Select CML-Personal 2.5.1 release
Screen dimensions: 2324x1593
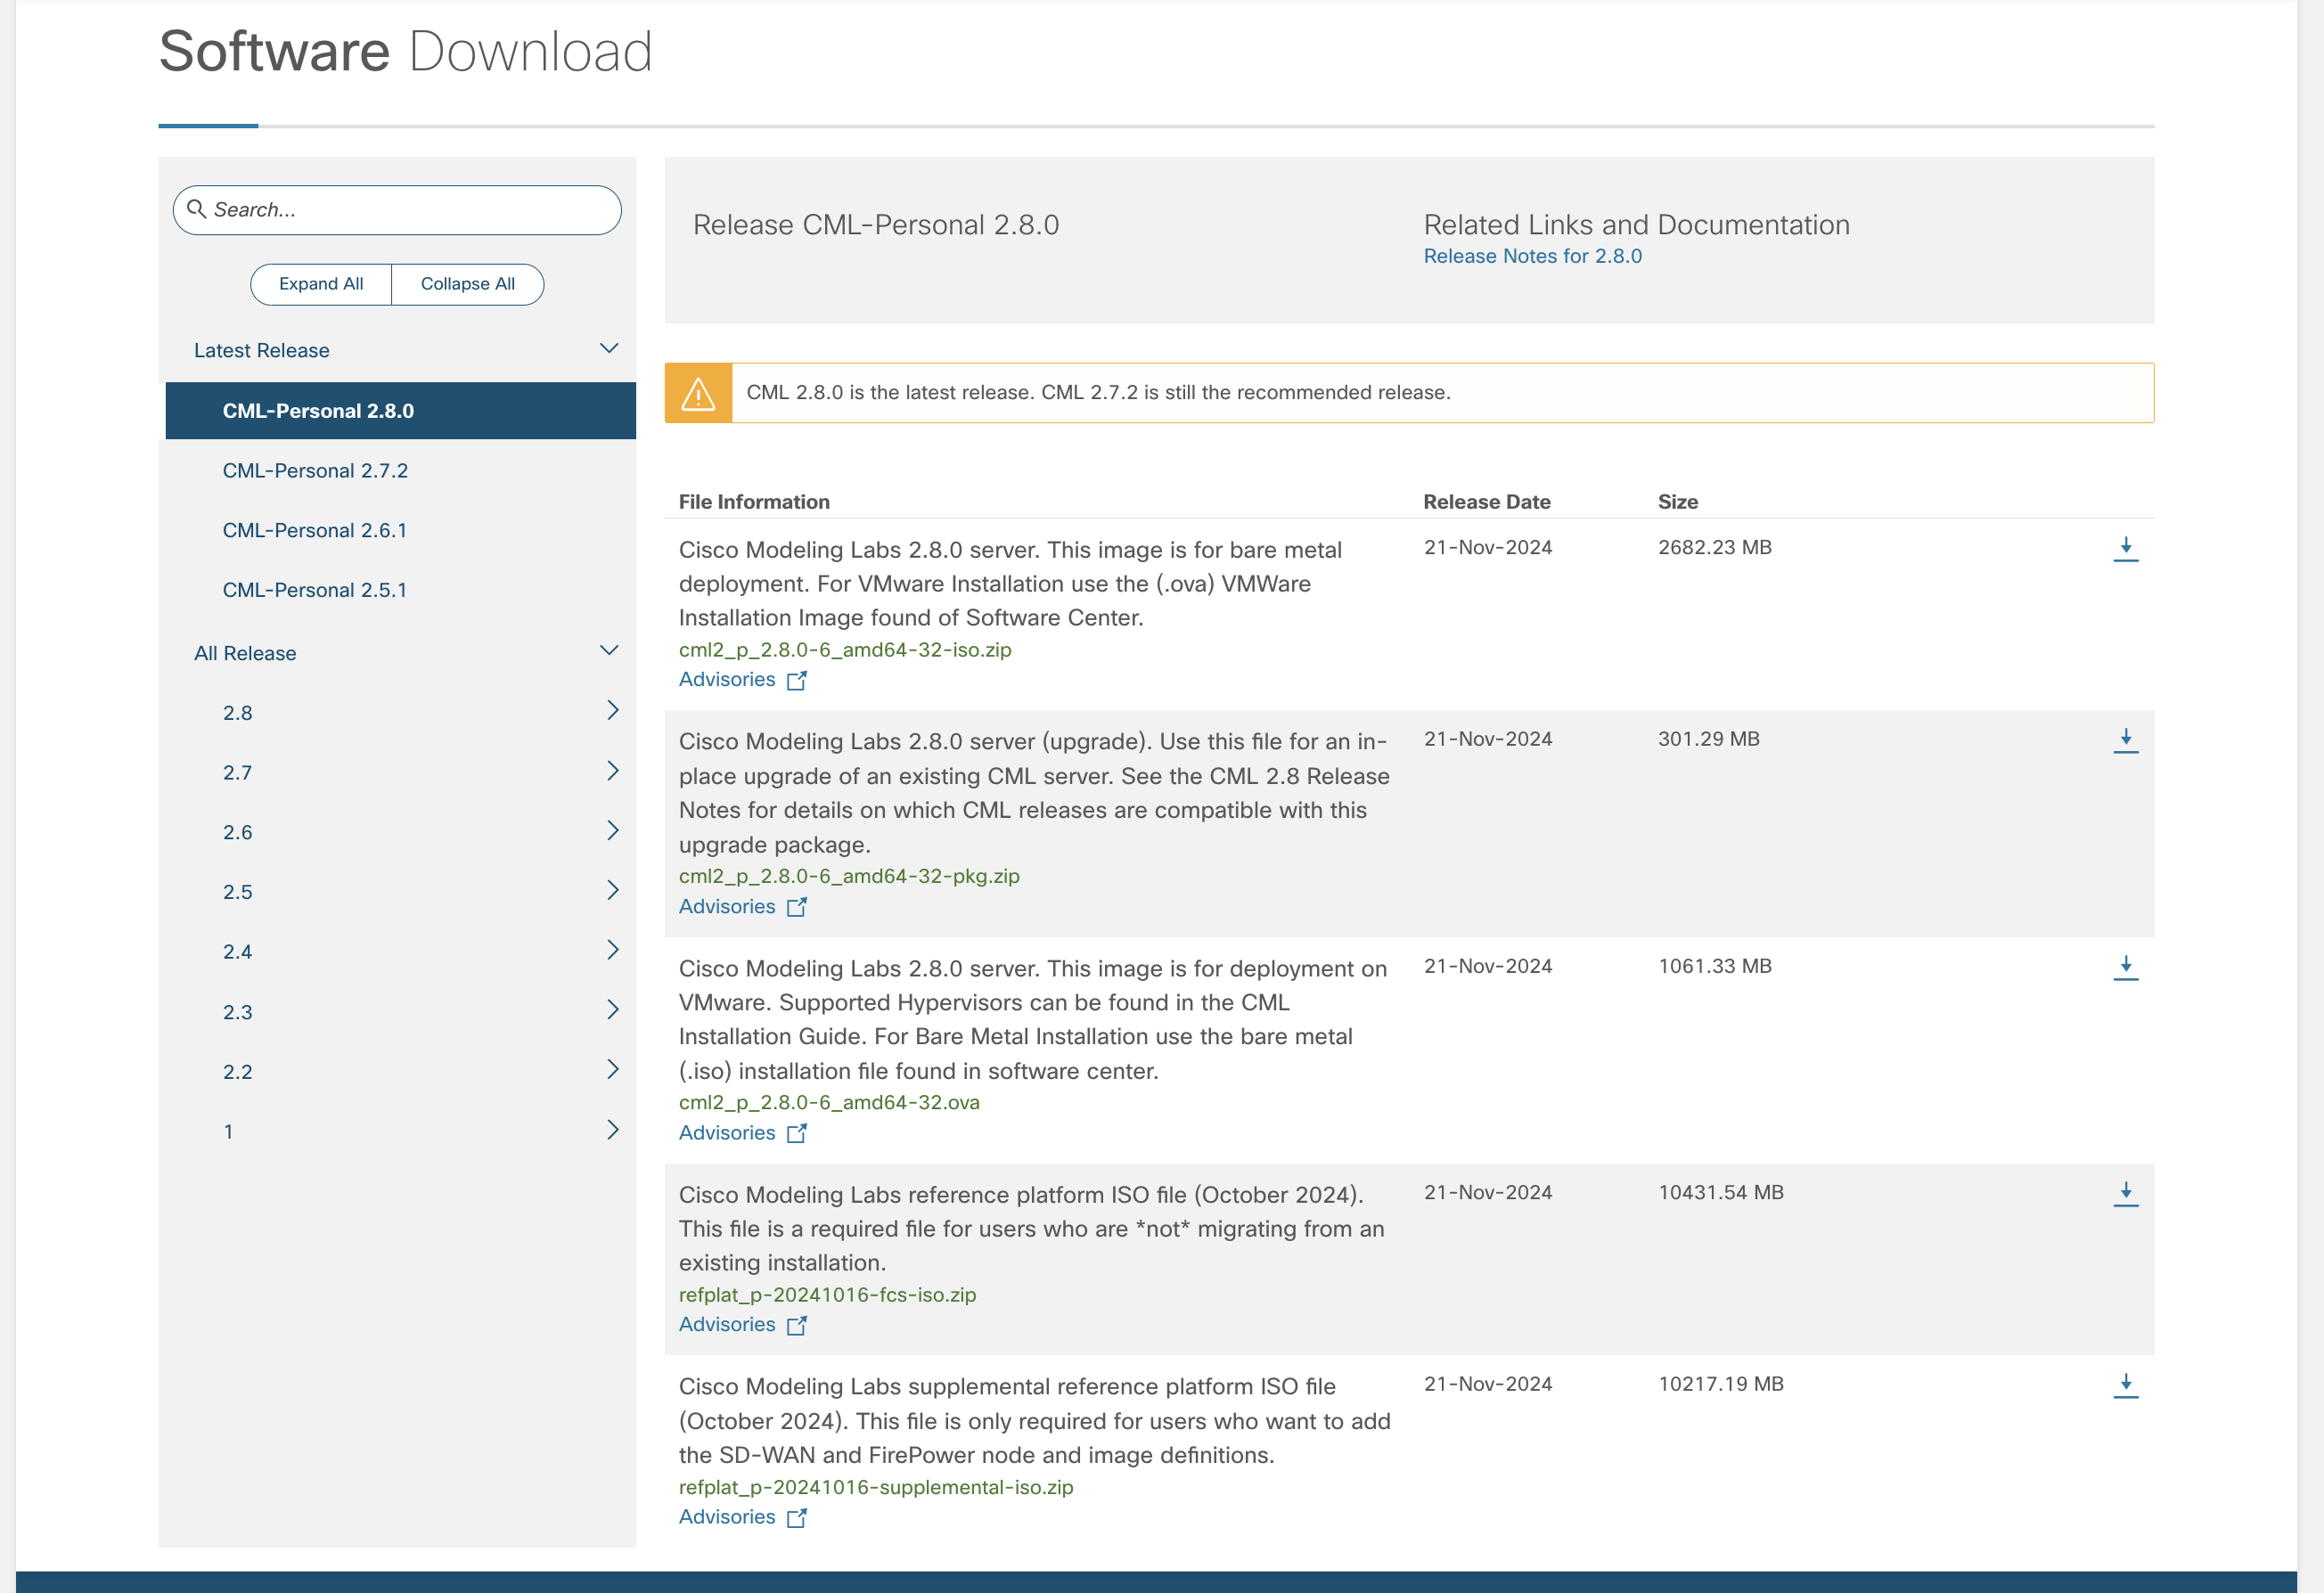point(314,590)
